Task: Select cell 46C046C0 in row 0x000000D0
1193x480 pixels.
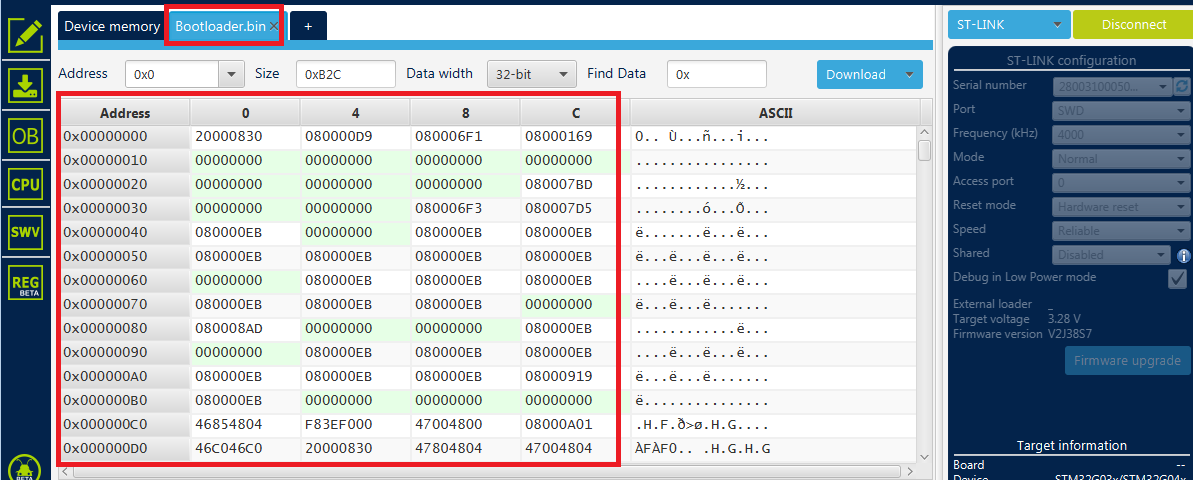Action: 245,448
